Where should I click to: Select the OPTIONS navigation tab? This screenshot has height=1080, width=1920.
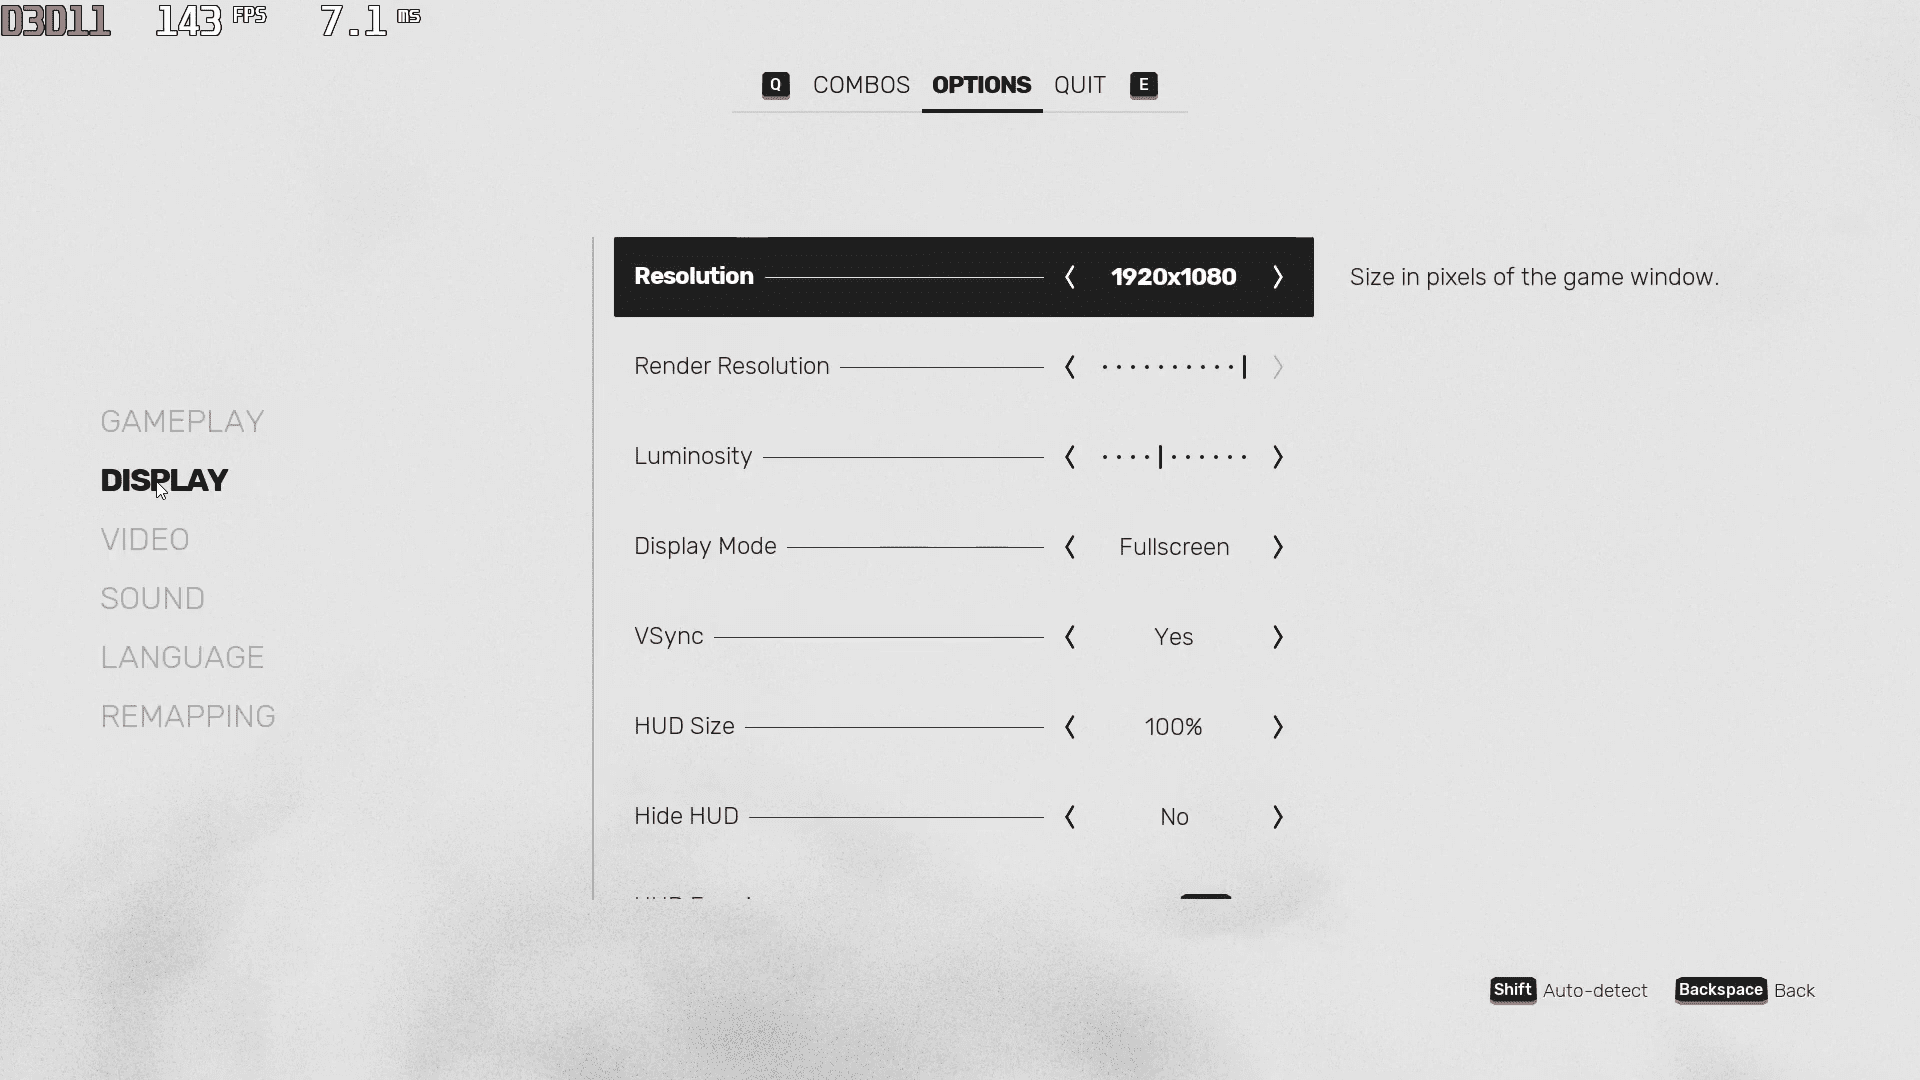pyautogui.click(x=981, y=84)
